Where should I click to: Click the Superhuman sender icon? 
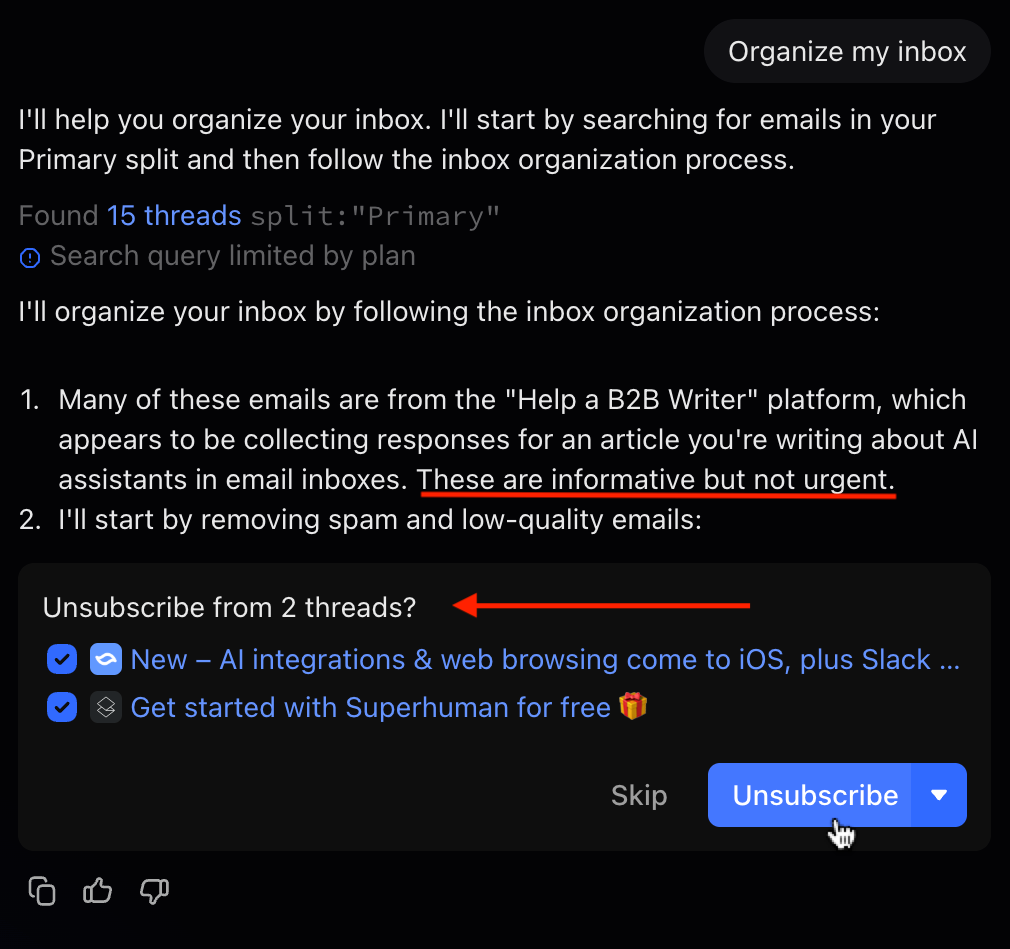pos(105,708)
